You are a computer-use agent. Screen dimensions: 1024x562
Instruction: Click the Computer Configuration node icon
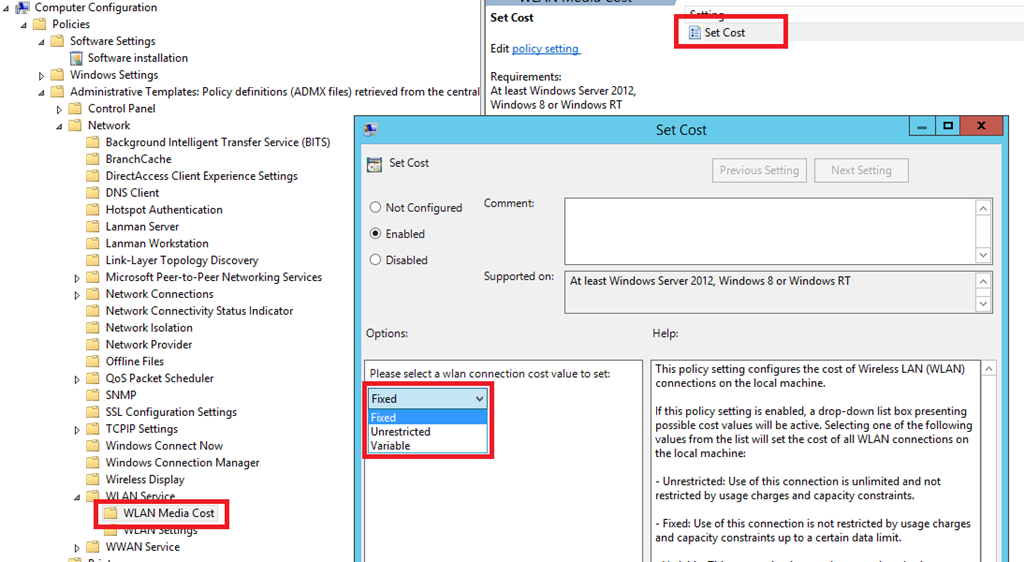point(22,8)
